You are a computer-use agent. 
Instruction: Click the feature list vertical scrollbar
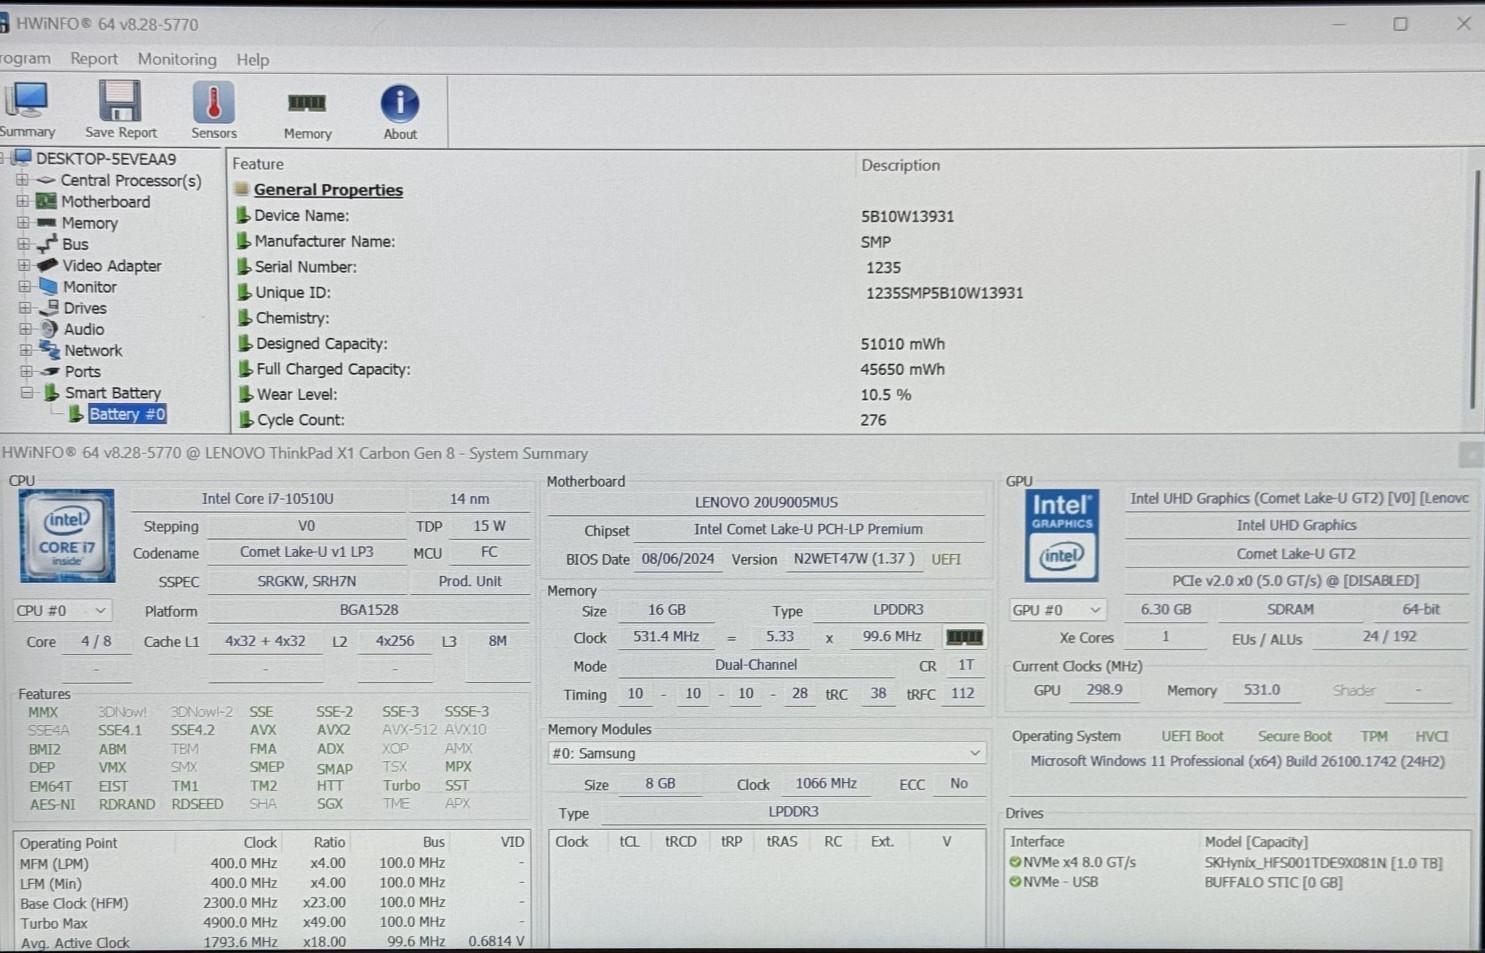pos(1473,290)
